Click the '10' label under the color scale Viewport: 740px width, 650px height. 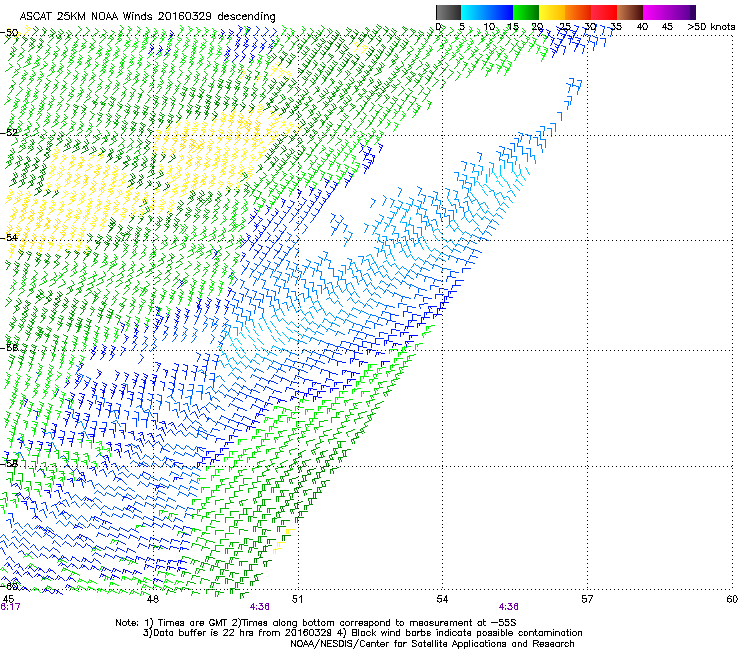click(x=489, y=26)
